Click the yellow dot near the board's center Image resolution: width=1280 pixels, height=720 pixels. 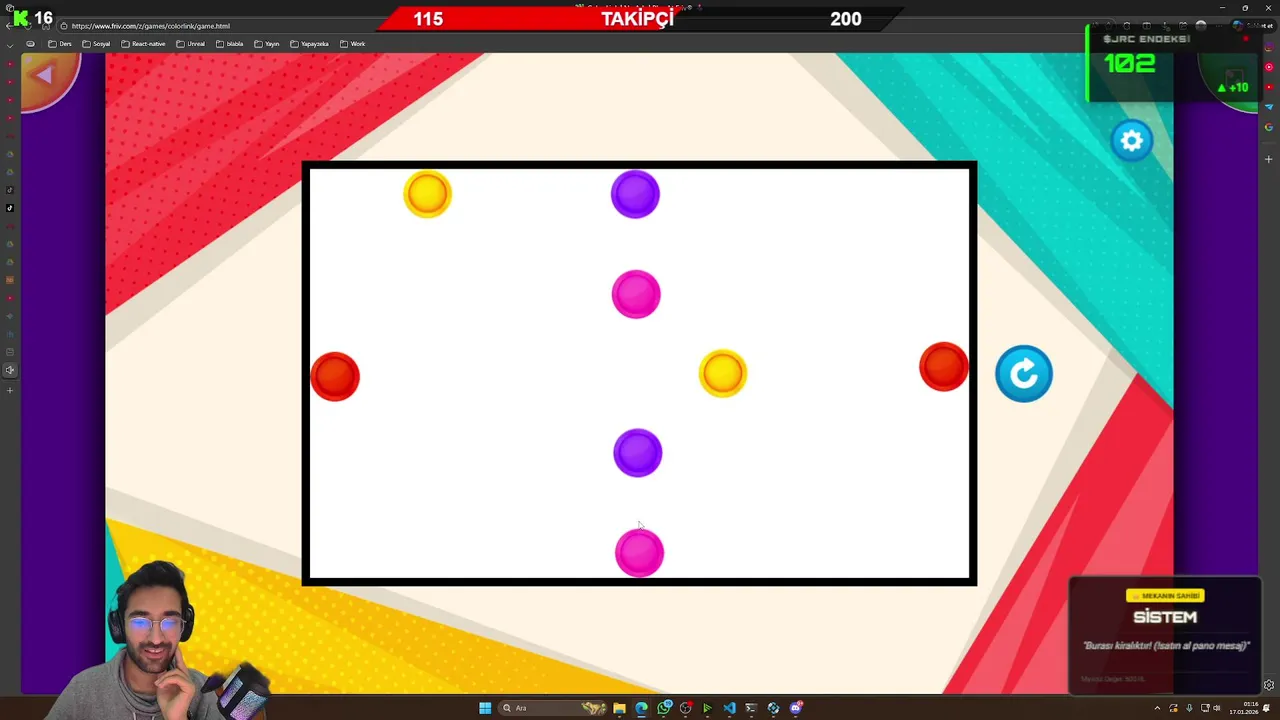[x=722, y=373]
